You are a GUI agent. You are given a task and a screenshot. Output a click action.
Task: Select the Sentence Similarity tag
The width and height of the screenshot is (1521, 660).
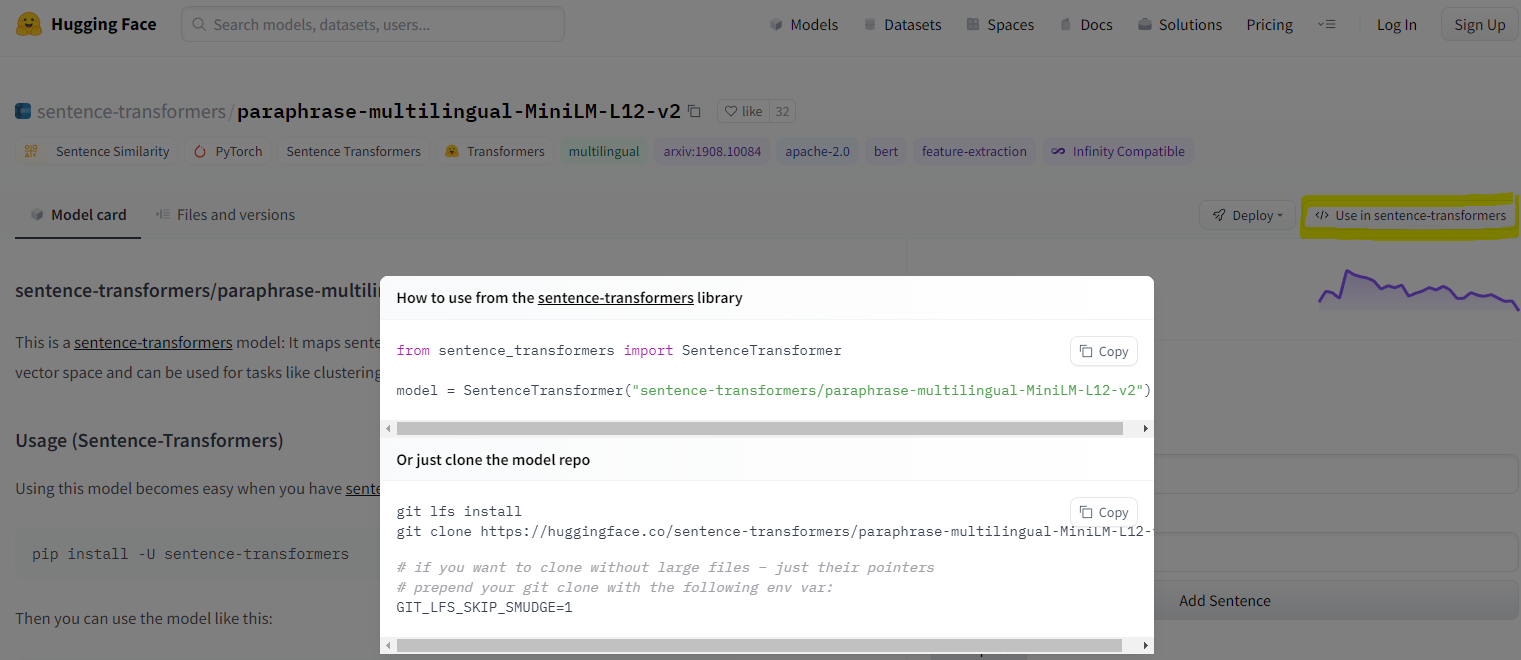[x=97, y=151]
